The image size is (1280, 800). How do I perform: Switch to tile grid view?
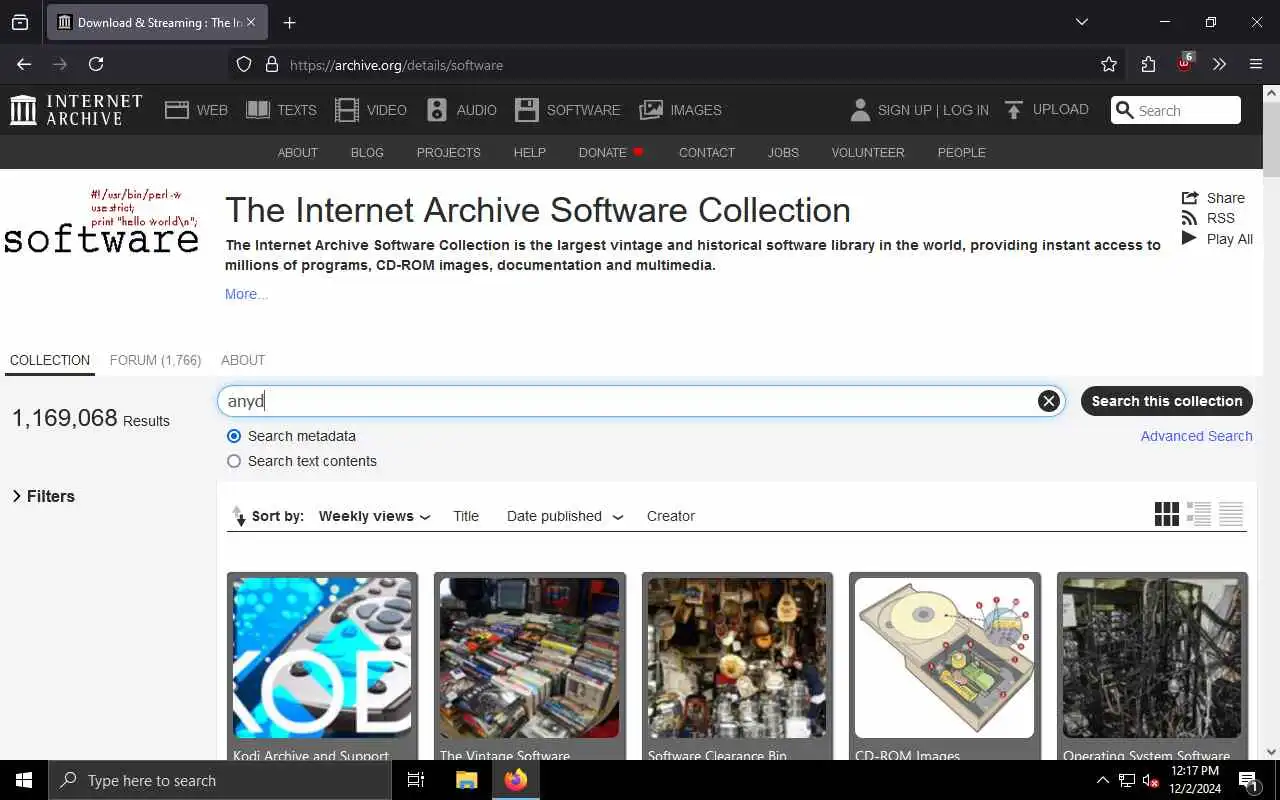click(x=1166, y=514)
